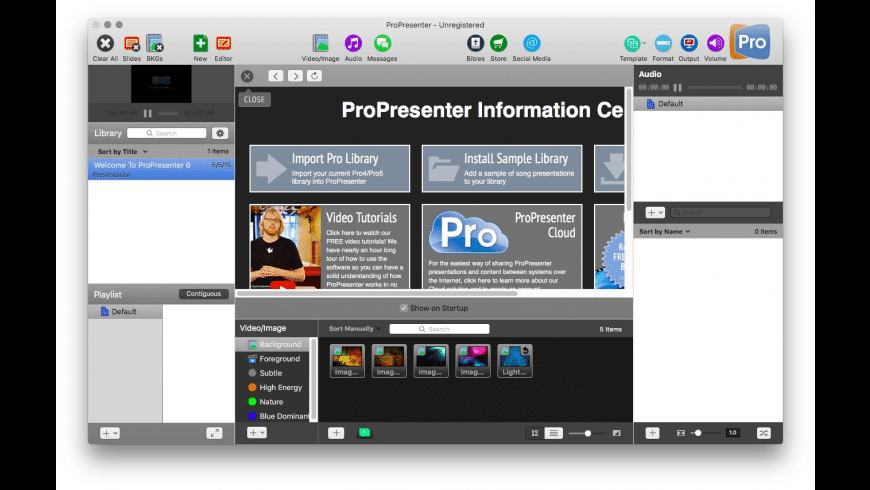Open the Sort by Title dropdown
870x490 pixels.
[123, 151]
